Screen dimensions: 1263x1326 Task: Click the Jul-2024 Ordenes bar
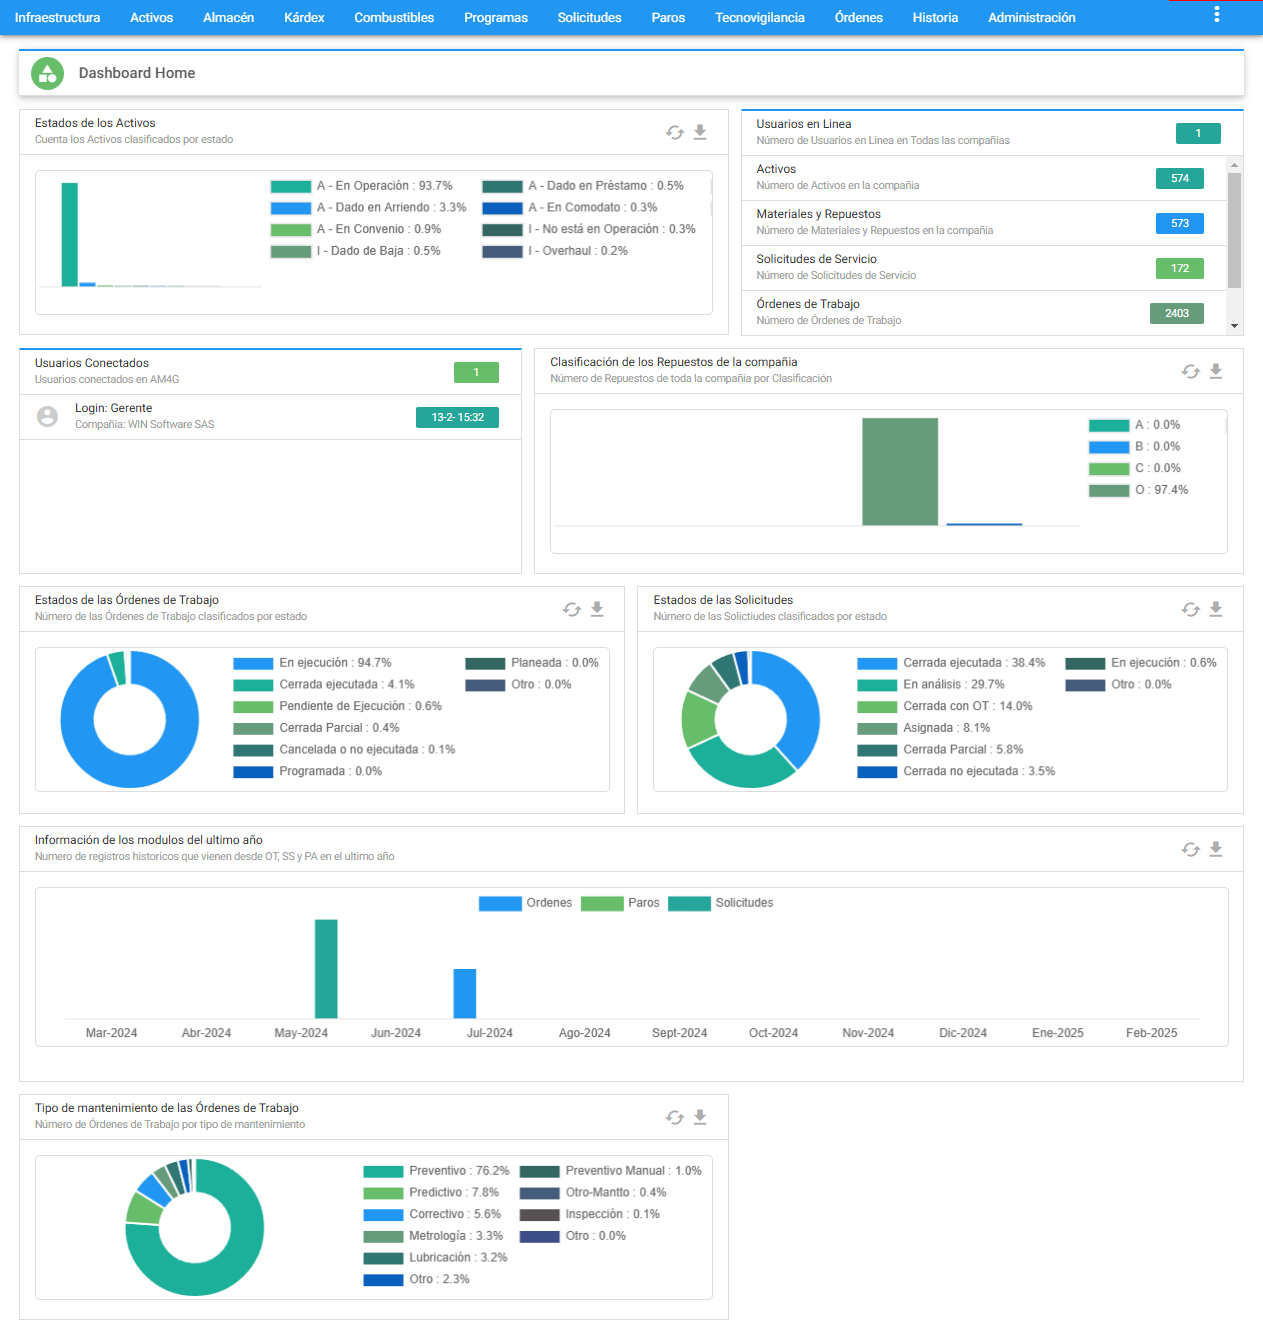[x=465, y=993]
